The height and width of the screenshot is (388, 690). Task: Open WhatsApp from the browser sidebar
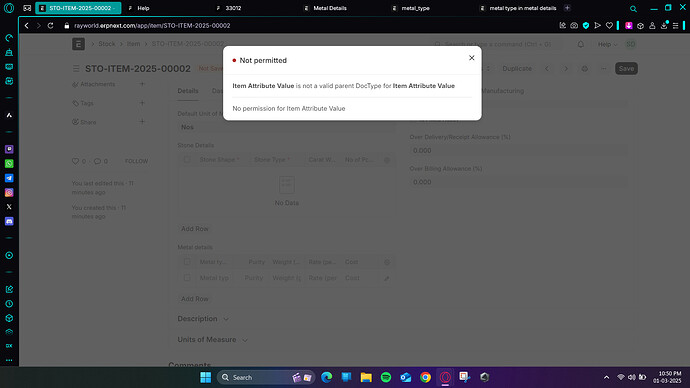pyautogui.click(x=9, y=164)
